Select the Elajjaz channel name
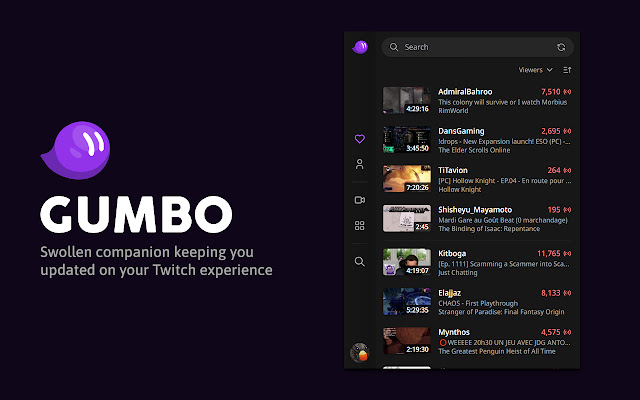The width and height of the screenshot is (640, 400). click(x=449, y=293)
